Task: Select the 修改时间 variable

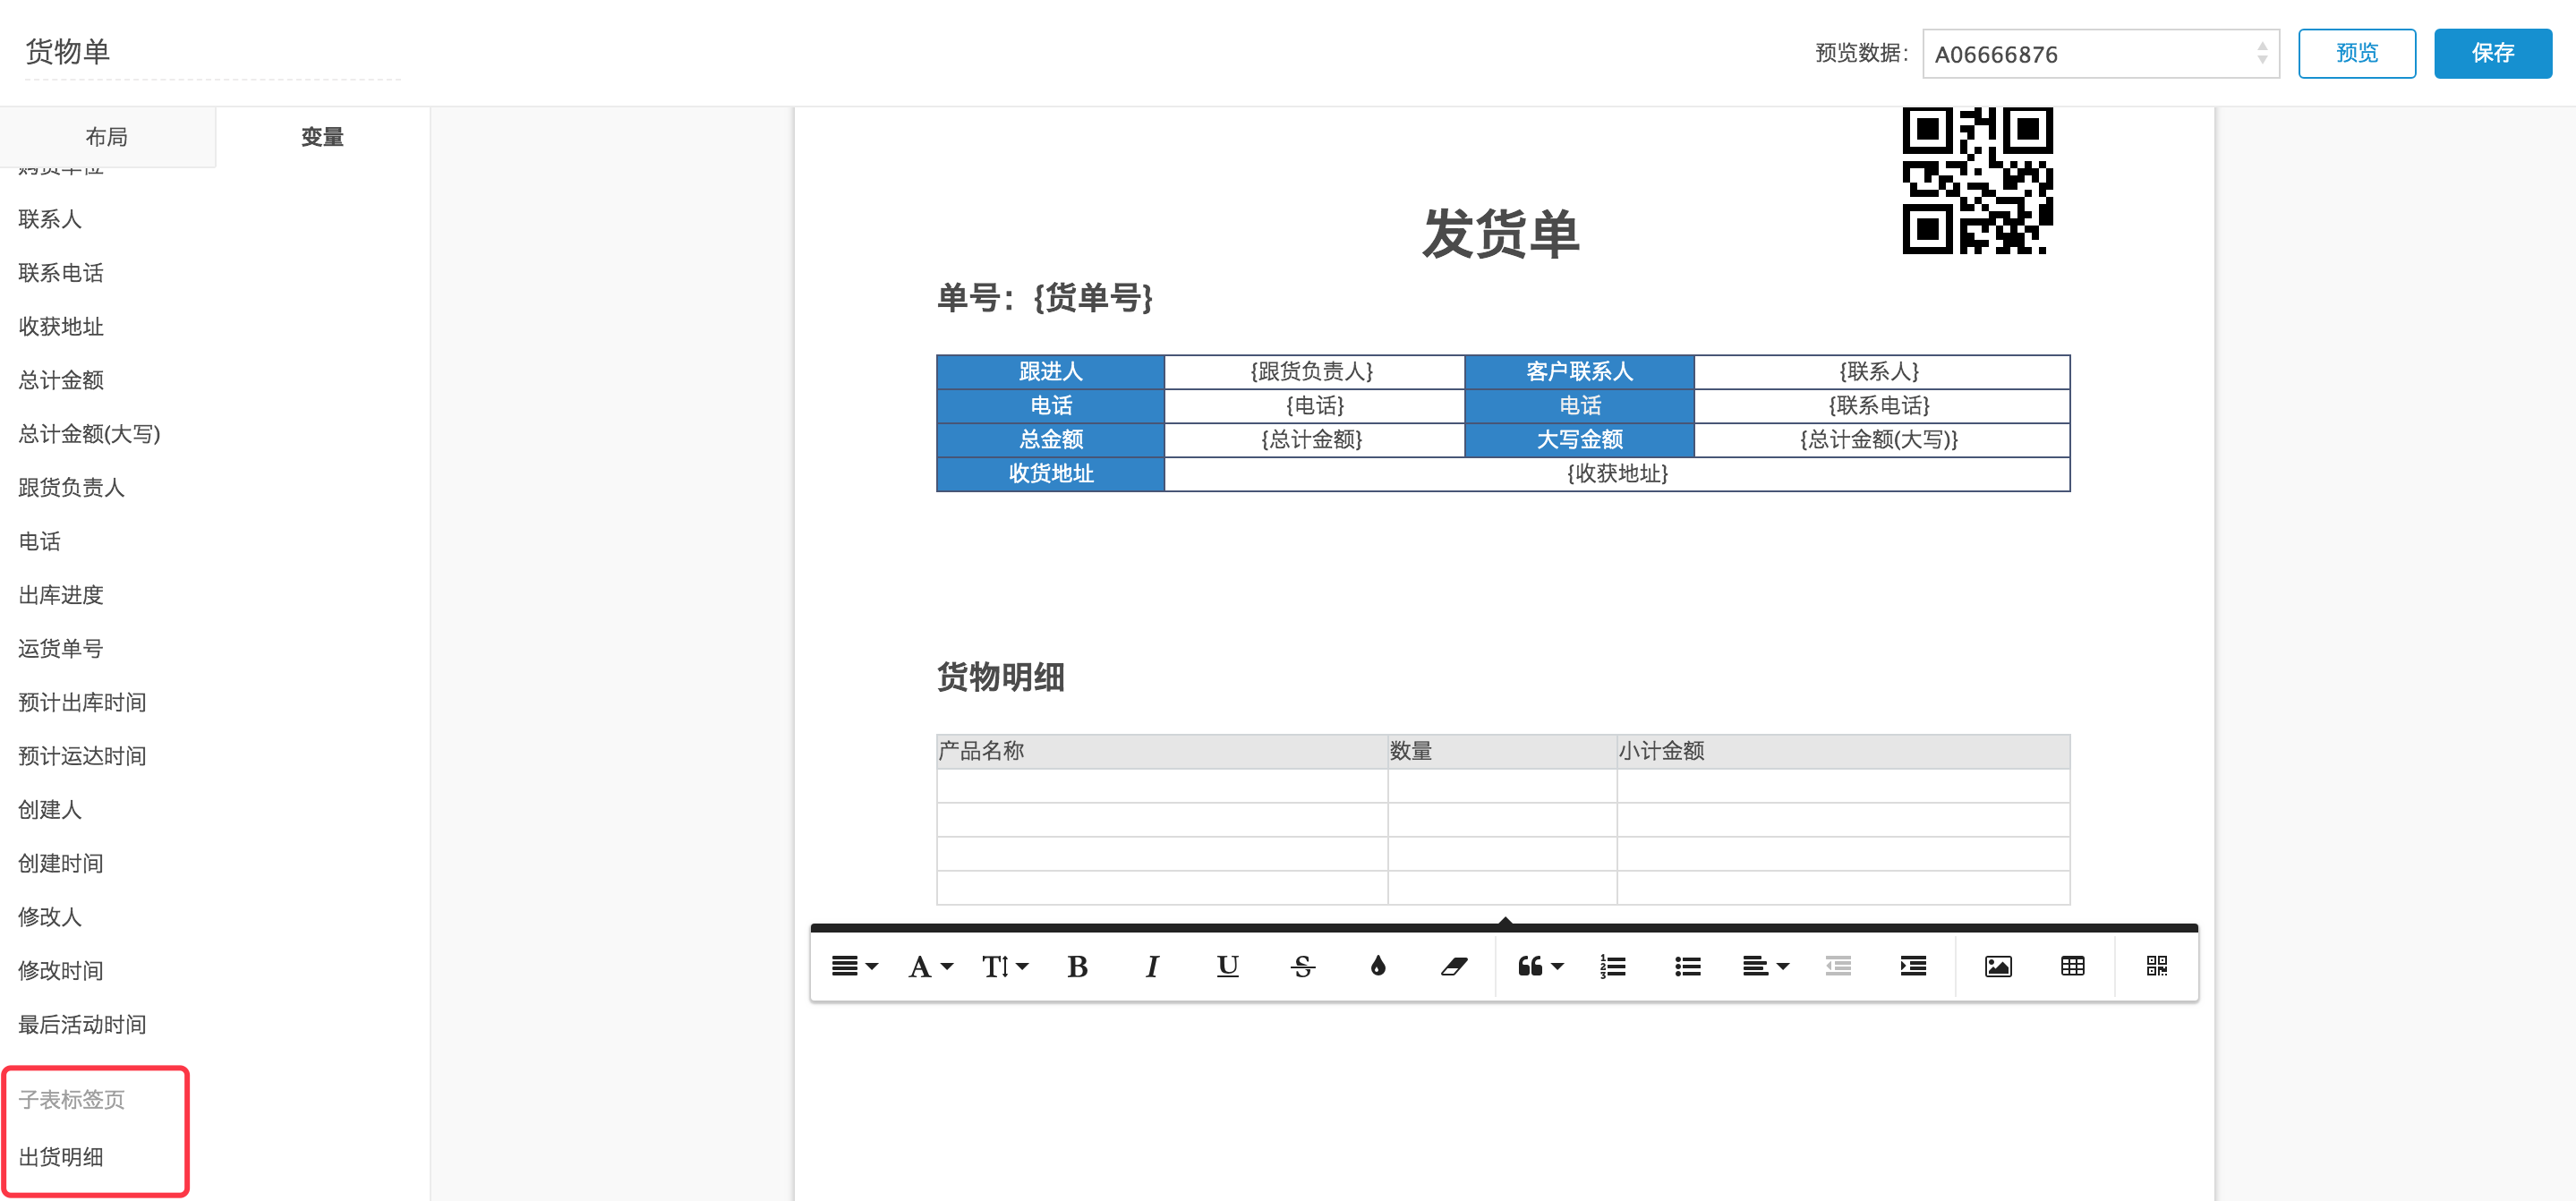Action: point(61,971)
